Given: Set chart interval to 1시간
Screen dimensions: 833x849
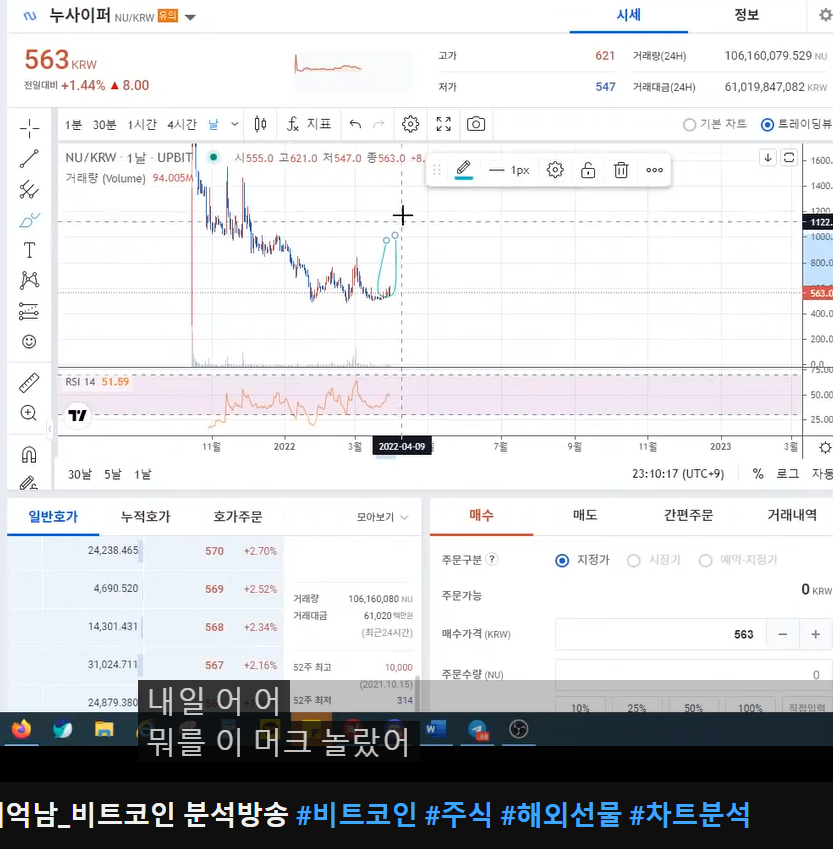Looking at the screenshot, I should pos(142,125).
